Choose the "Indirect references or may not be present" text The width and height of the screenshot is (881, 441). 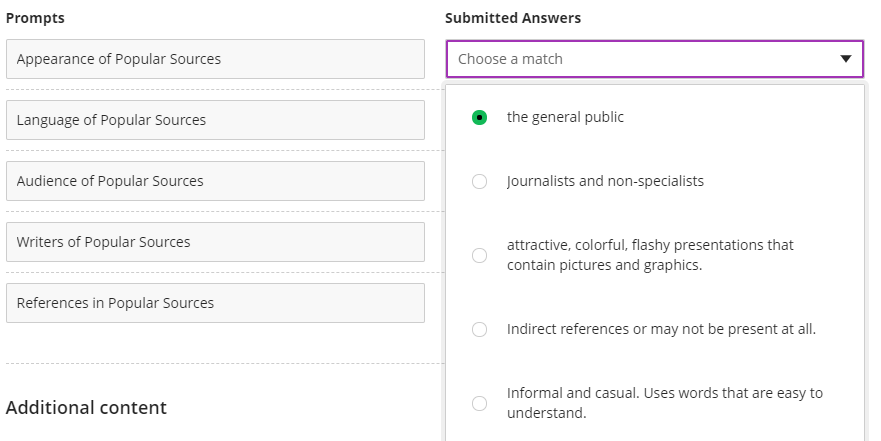tap(661, 329)
